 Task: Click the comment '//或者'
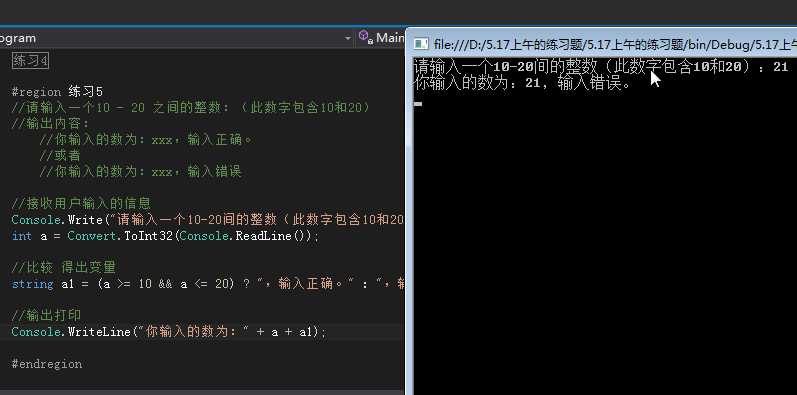coord(59,156)
